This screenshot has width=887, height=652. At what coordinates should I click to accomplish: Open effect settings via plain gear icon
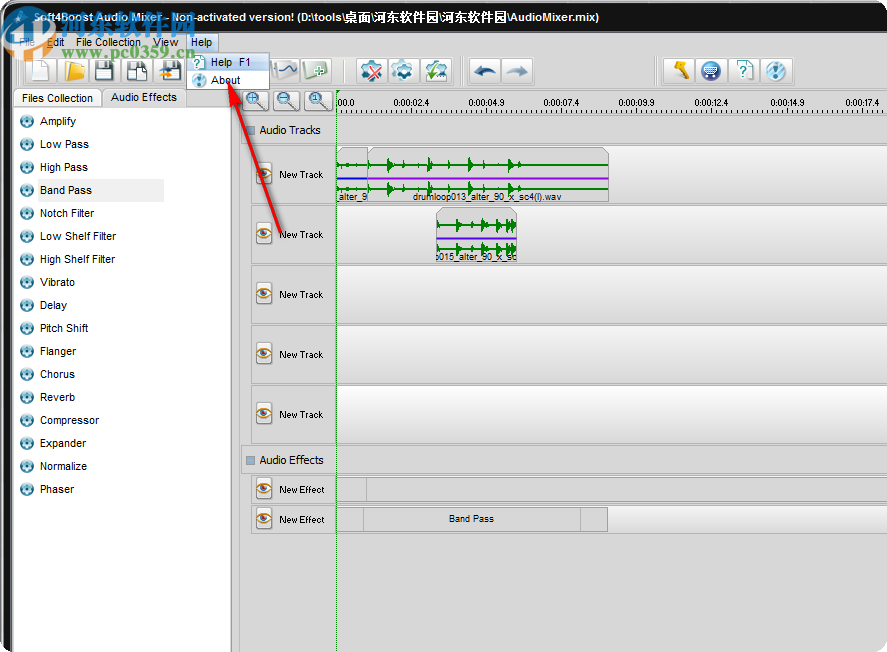tap(403, 71)
